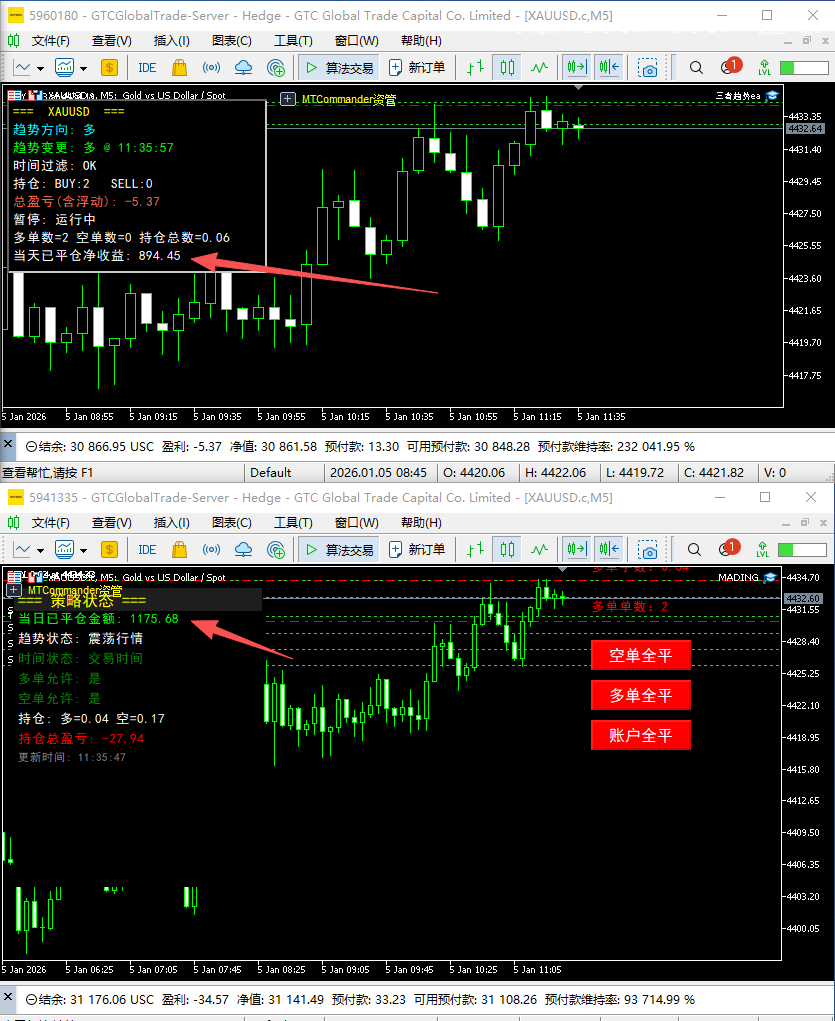The image size is (835, 1021).
Task: Open Market shopping bag in bottom window
Action: pyautogui.click(x=179, y=550)
